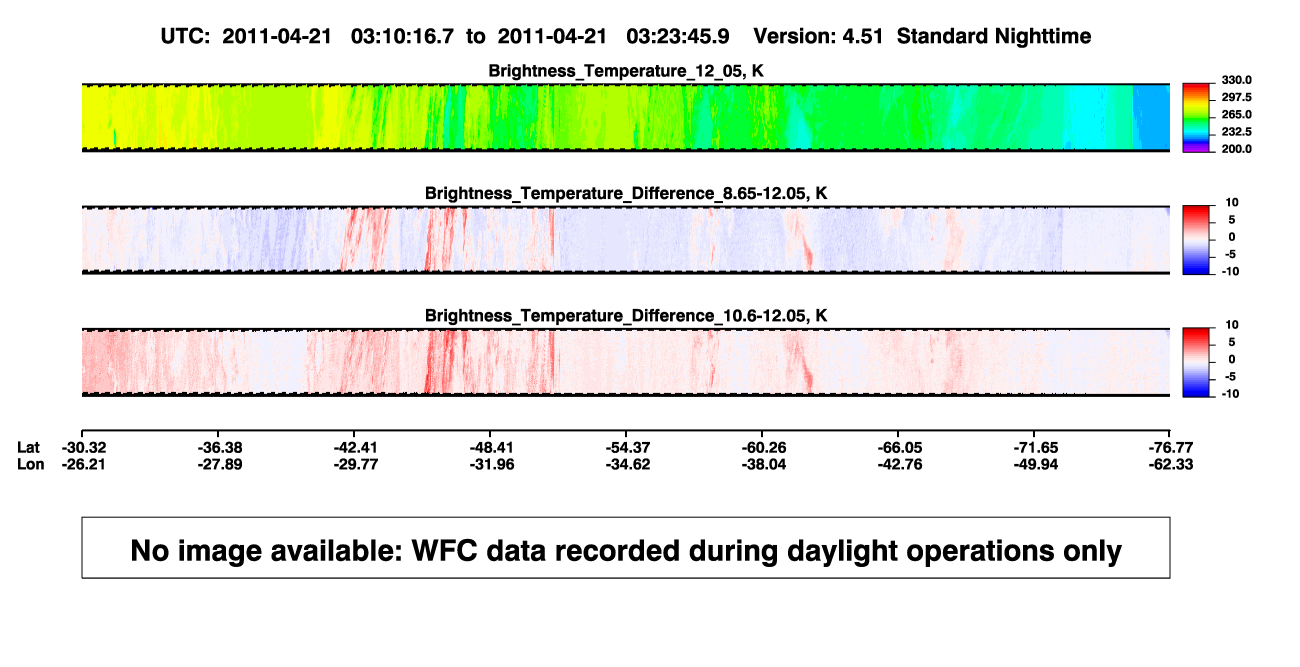Viewport: 1300px width, 667px height.
Task: Click the 10.6-12.05 difference image strip
Action: [x=626, y=361]
